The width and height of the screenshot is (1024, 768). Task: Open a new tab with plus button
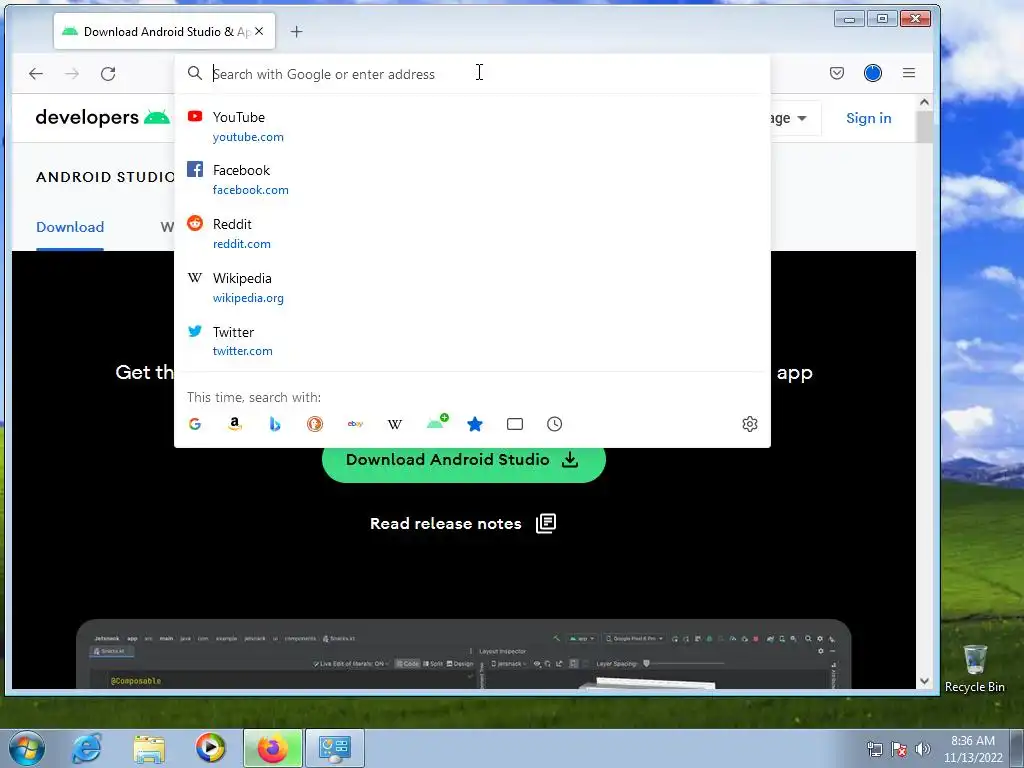[x=296, y=31]
